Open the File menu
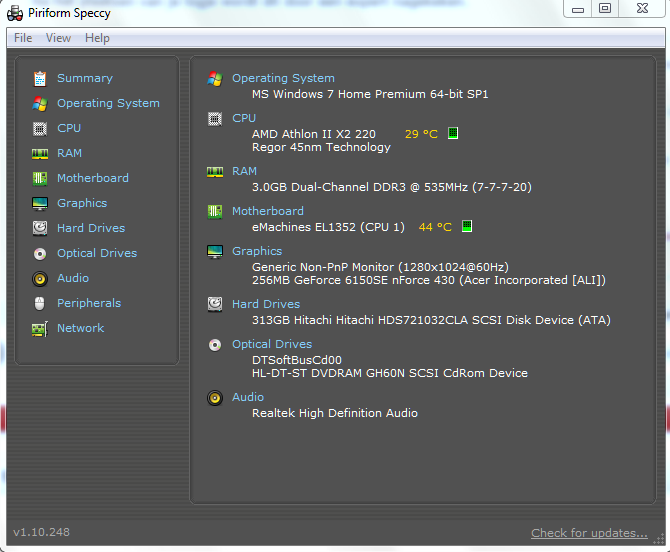670x552 pixels. 23,38
